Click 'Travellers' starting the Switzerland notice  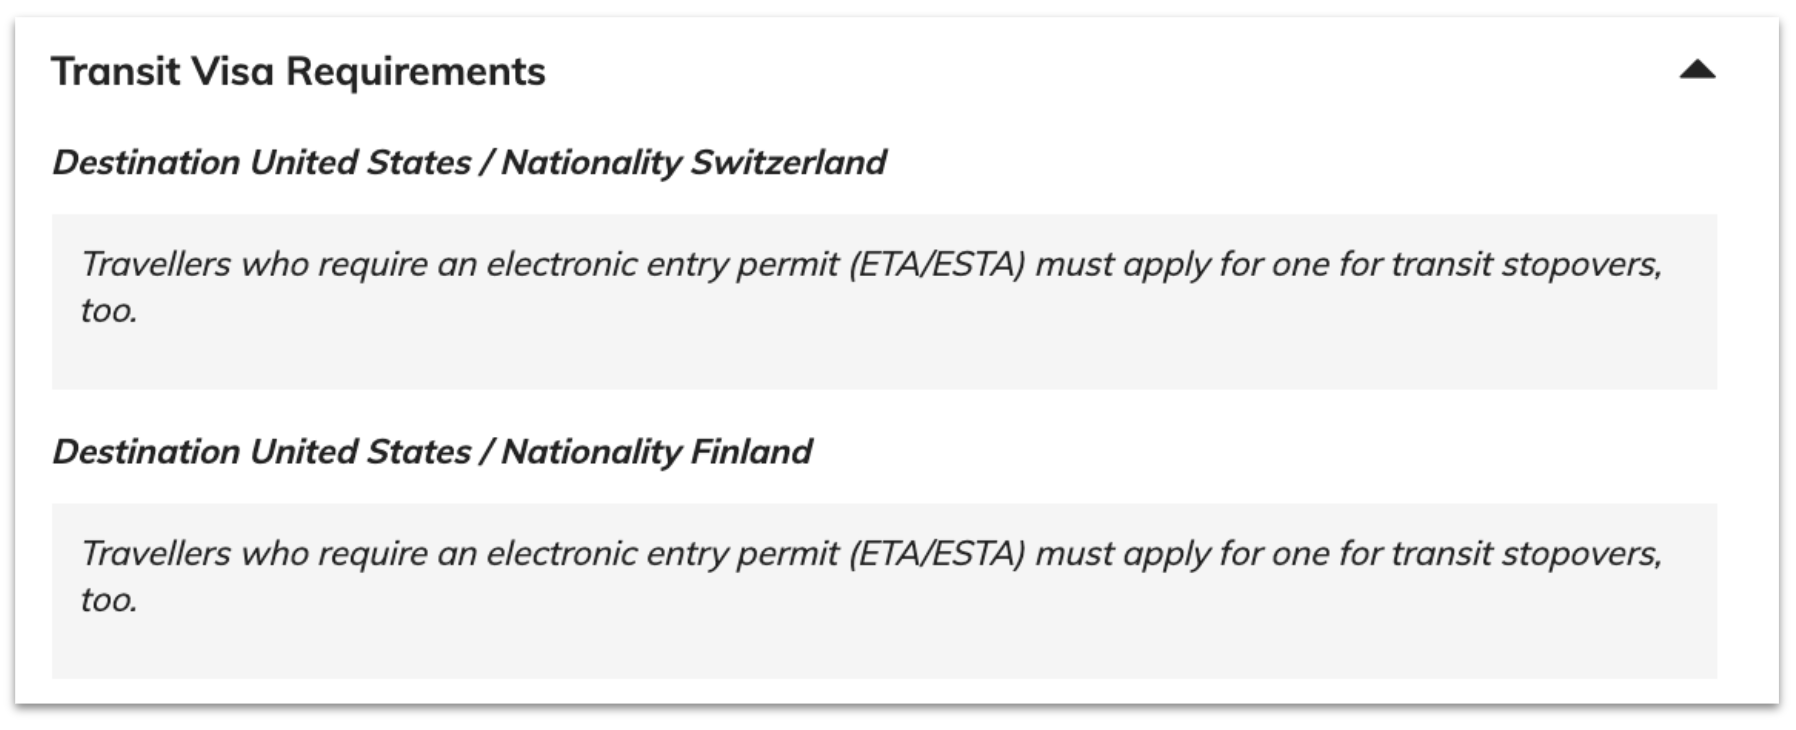point(155,264)
